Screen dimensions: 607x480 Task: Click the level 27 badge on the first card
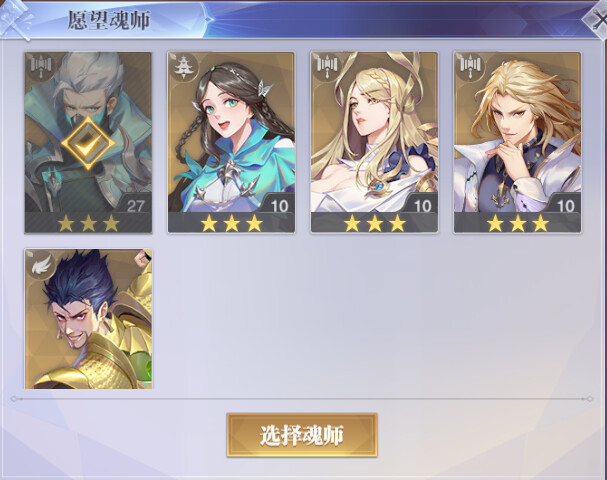pyautogui.click(x=135, y=205)
